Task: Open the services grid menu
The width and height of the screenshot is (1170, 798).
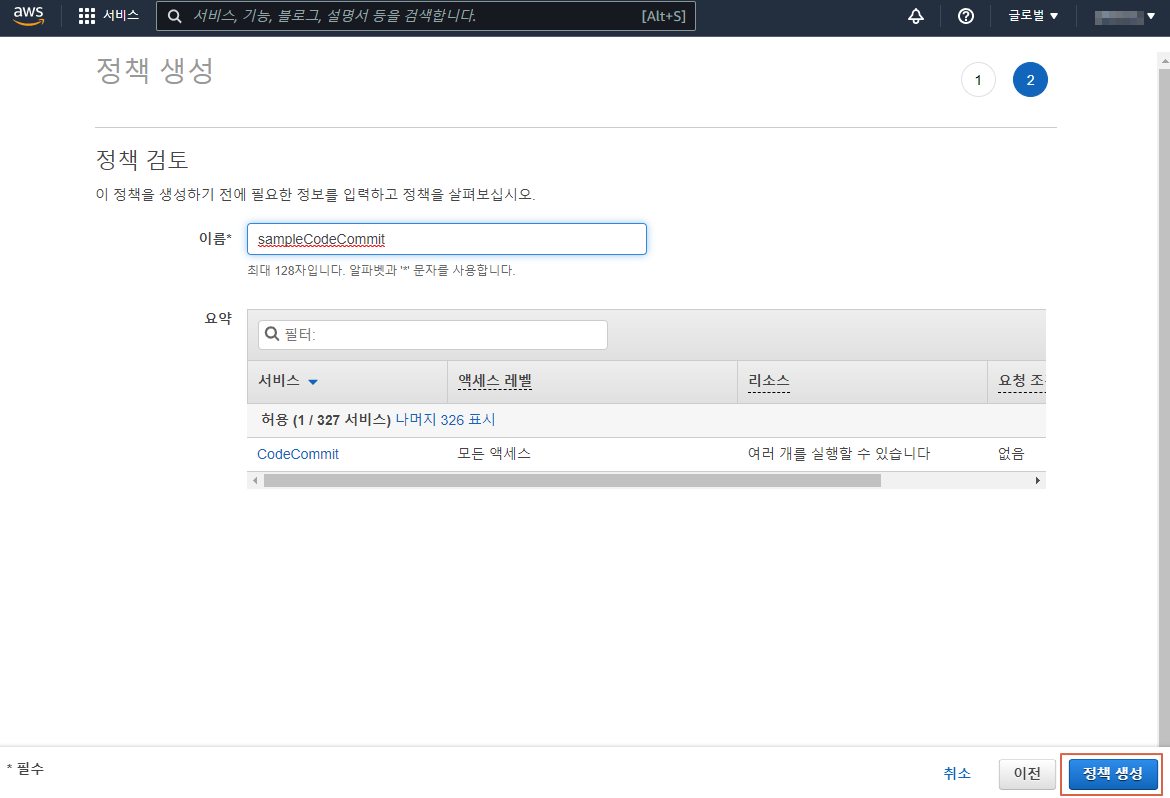Action: [87, 16]
